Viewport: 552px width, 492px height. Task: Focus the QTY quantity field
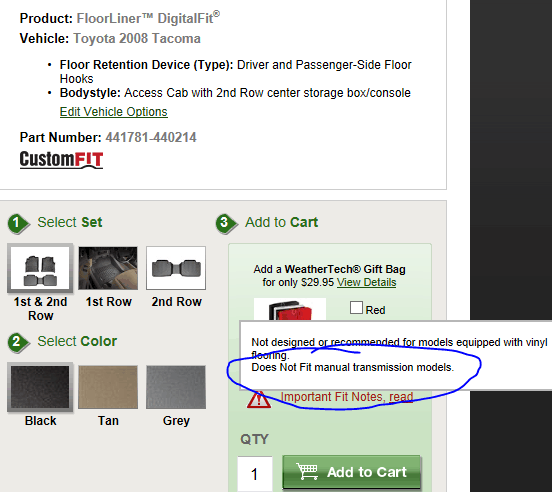pyautogui.click(x=255, y=474)
